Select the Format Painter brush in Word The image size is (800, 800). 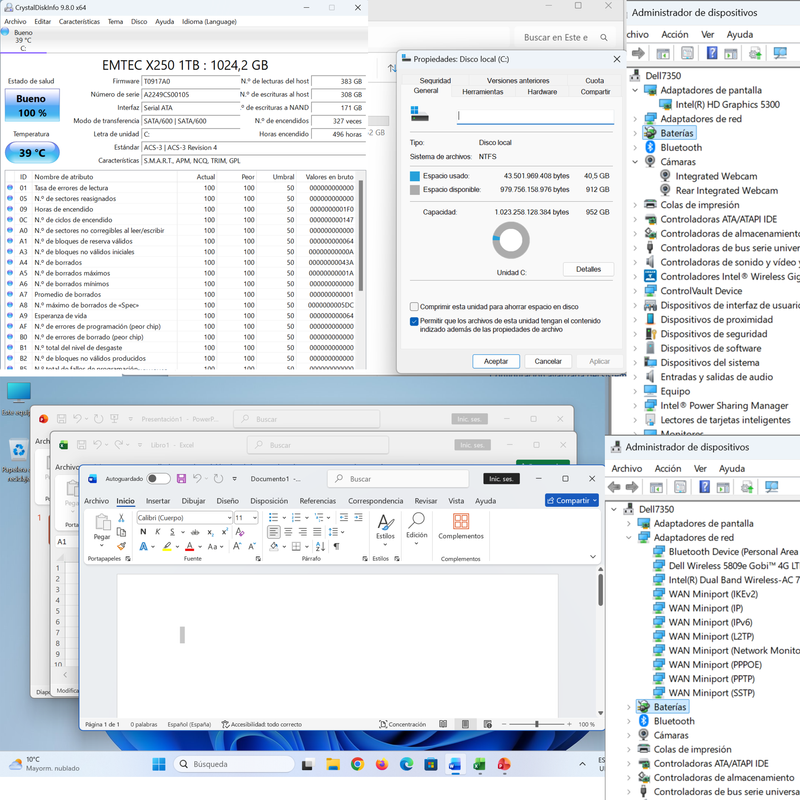coord(121,546)
